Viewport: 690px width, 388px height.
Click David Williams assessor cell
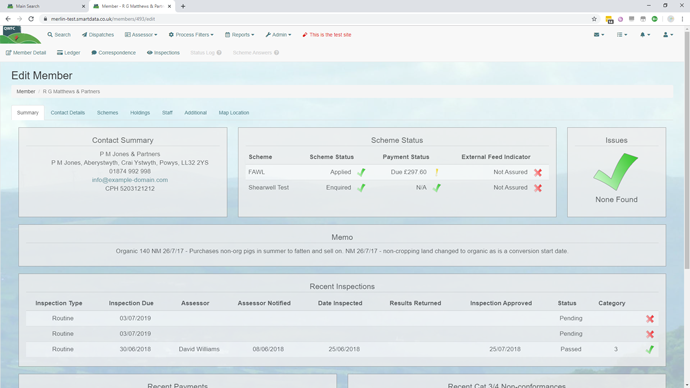coord(199,349)
